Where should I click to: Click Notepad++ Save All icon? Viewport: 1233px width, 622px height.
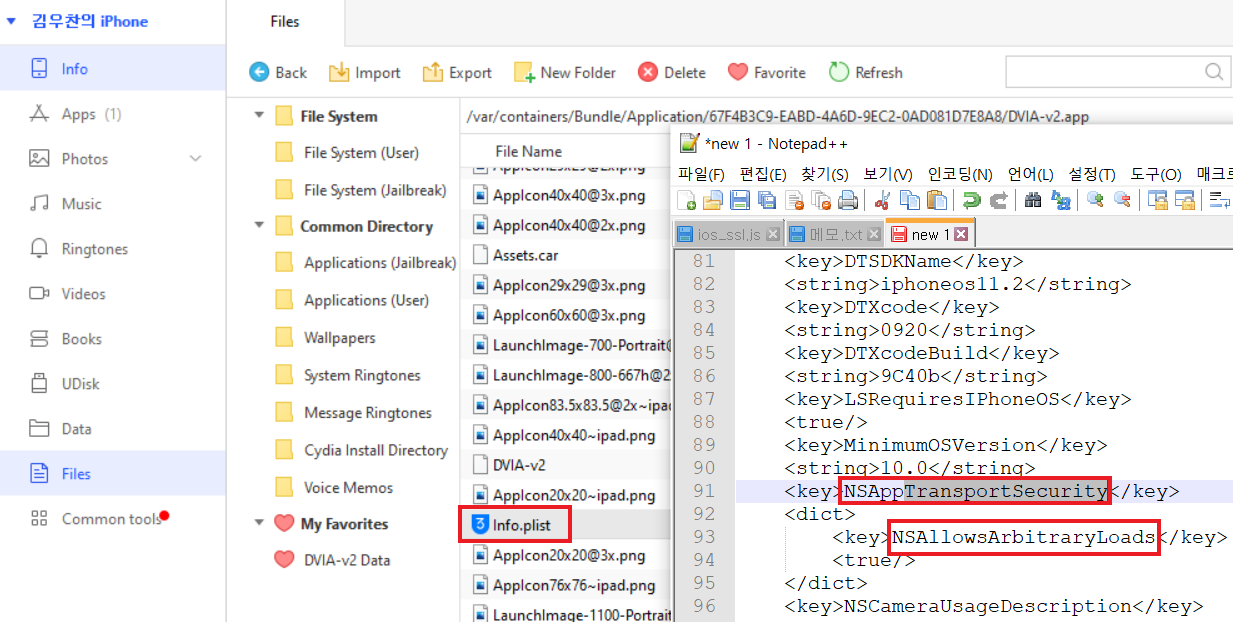click(767, 200)
